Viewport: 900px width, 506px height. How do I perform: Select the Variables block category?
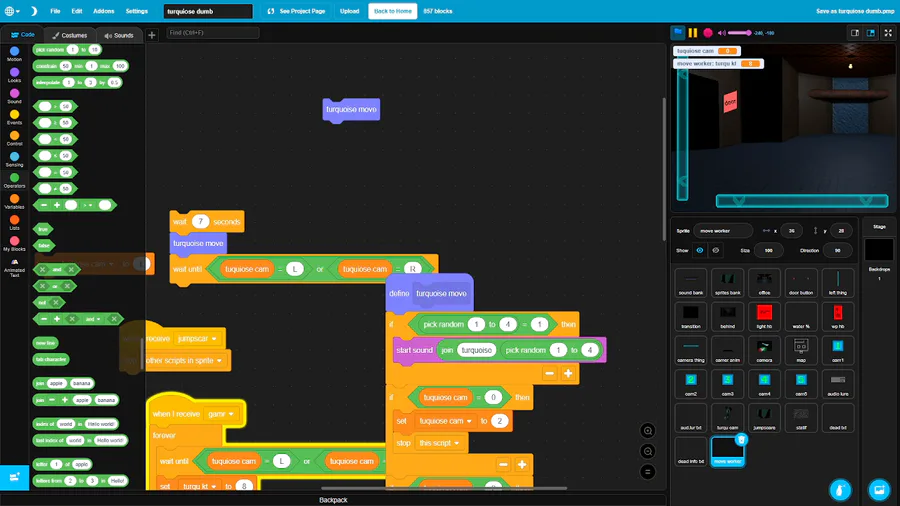[14, 201]
